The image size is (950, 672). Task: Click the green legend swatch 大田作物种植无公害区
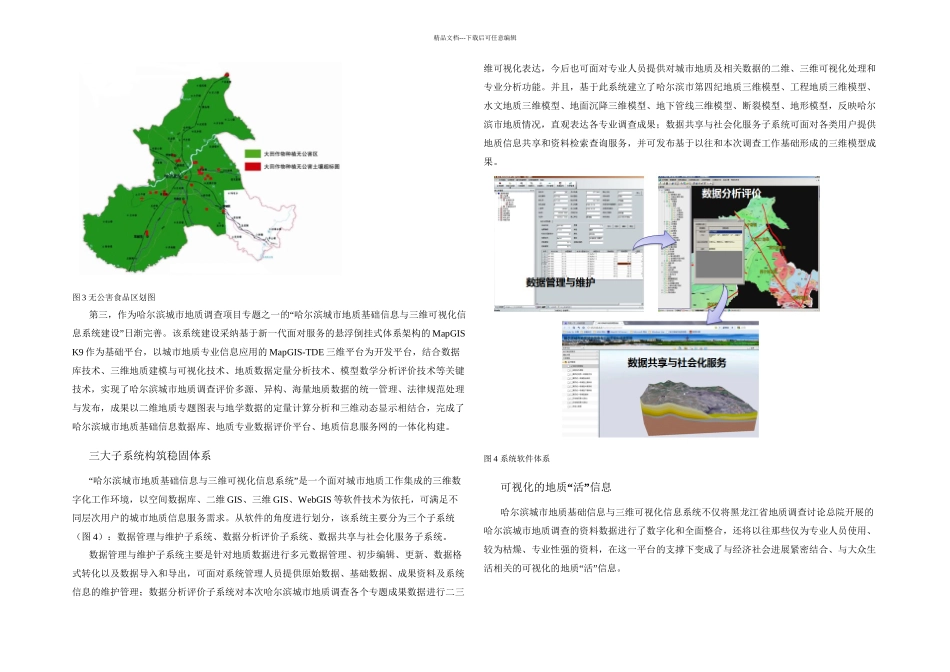click(253, 154)
